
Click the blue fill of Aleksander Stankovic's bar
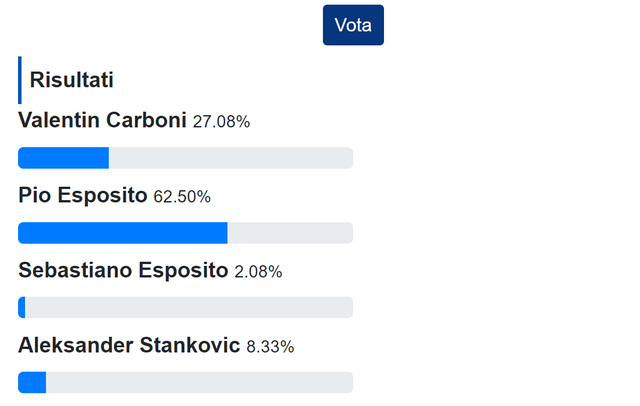[x=32, y=383]
